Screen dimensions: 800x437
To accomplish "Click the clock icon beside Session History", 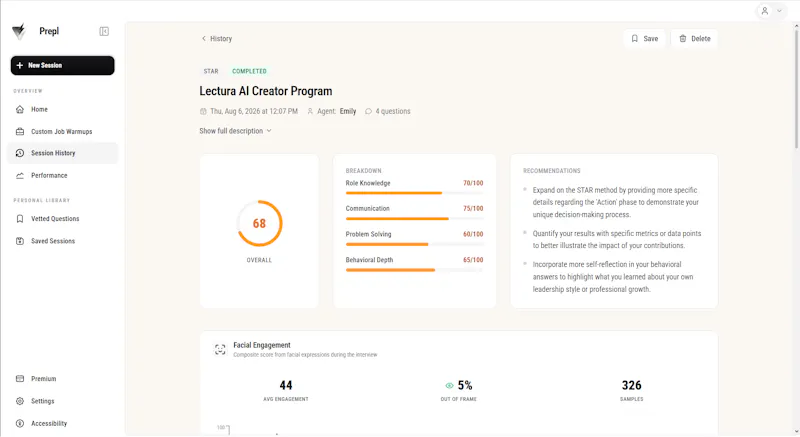I will (x=20, y=153).
